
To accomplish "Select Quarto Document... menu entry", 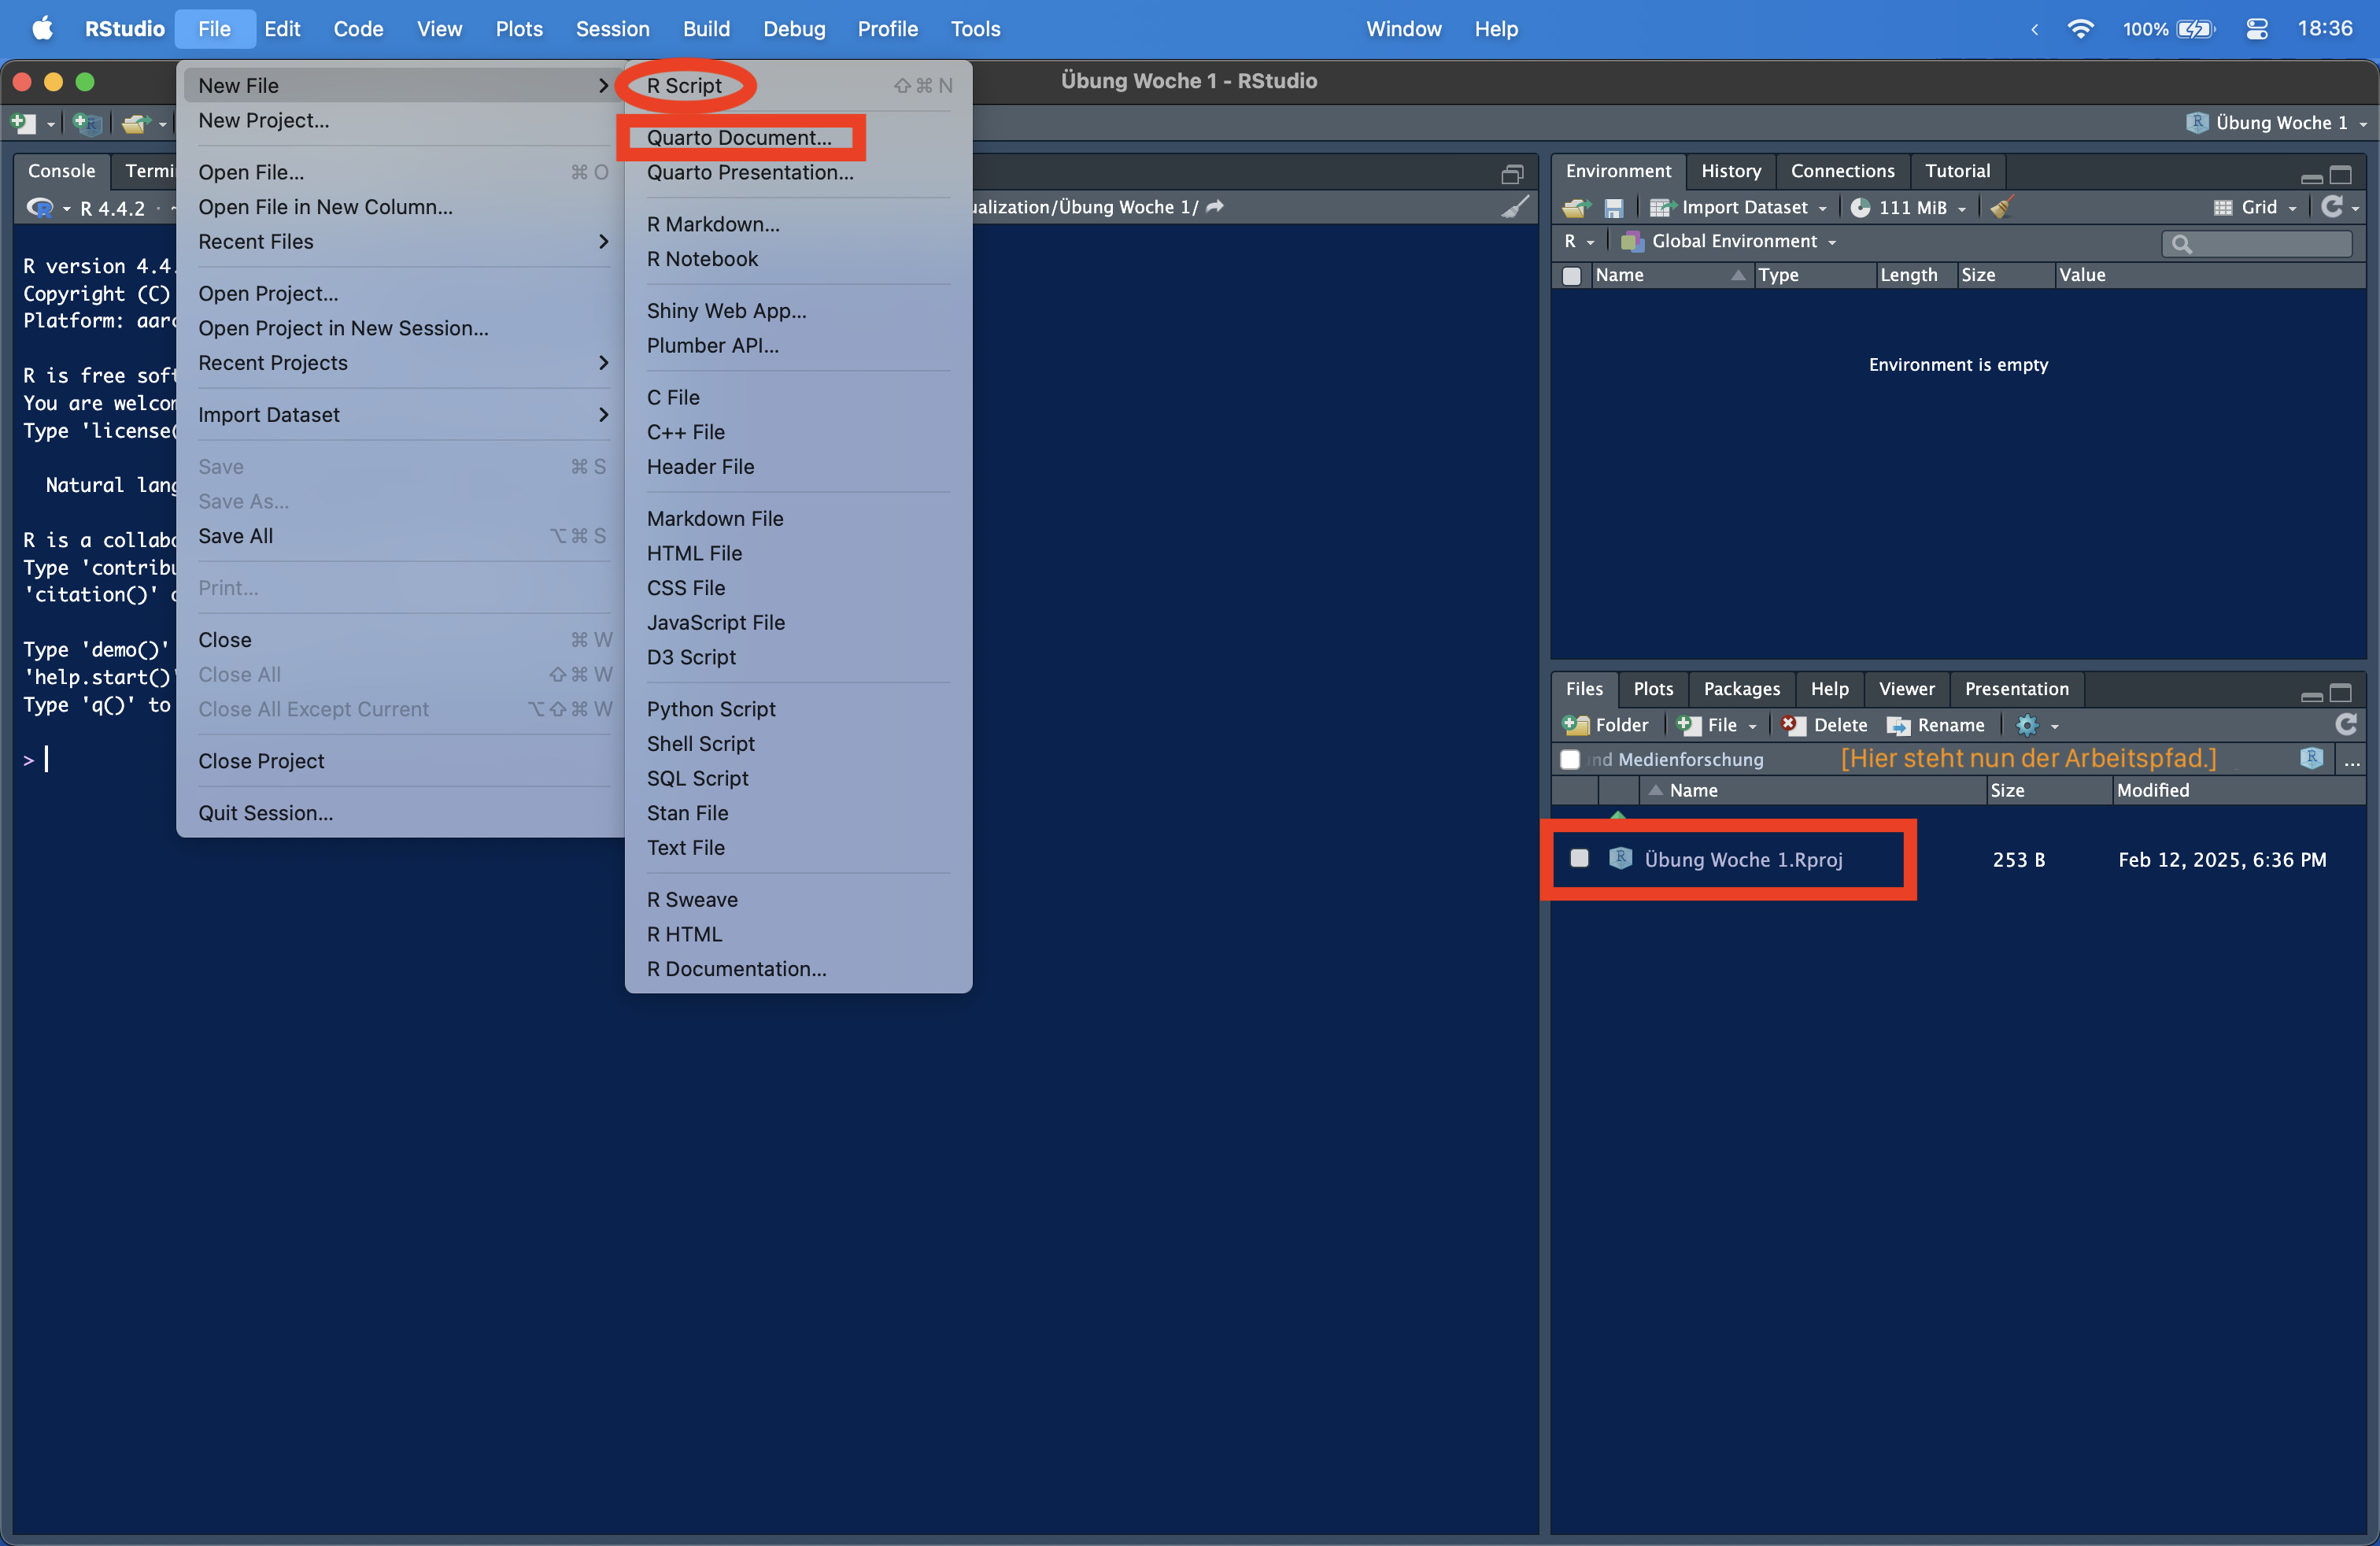I will tap(739, 137).
